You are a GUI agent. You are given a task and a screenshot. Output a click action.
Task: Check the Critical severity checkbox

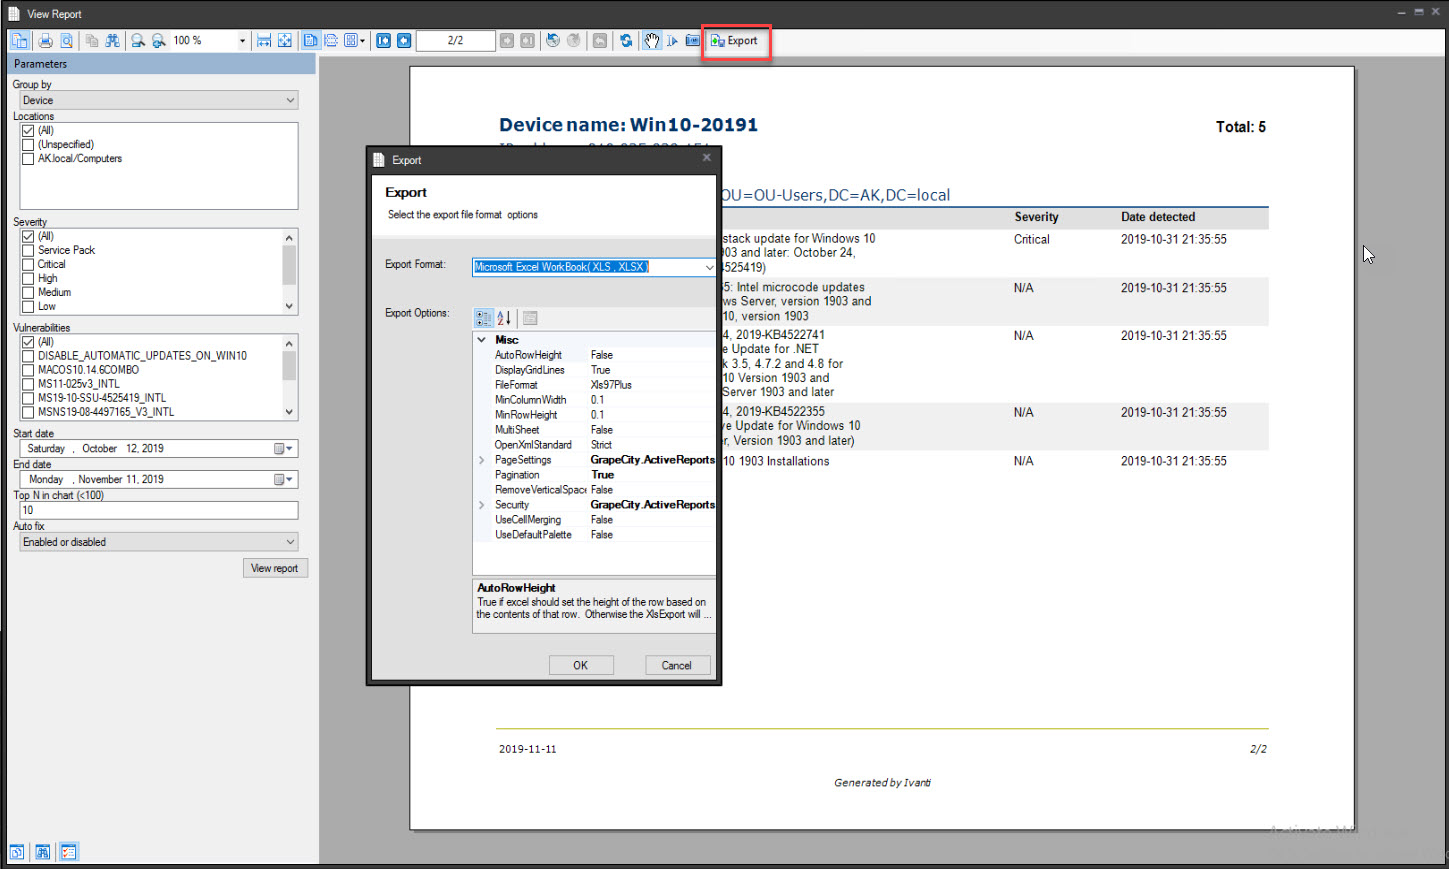coord(27,264)
